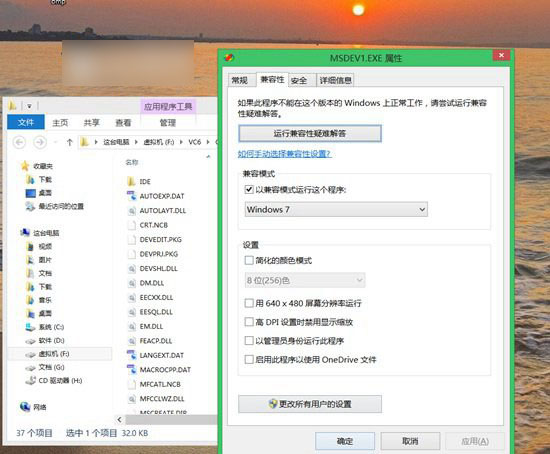Open the 8 位(256)色 color dropdown

click(304, 280)
